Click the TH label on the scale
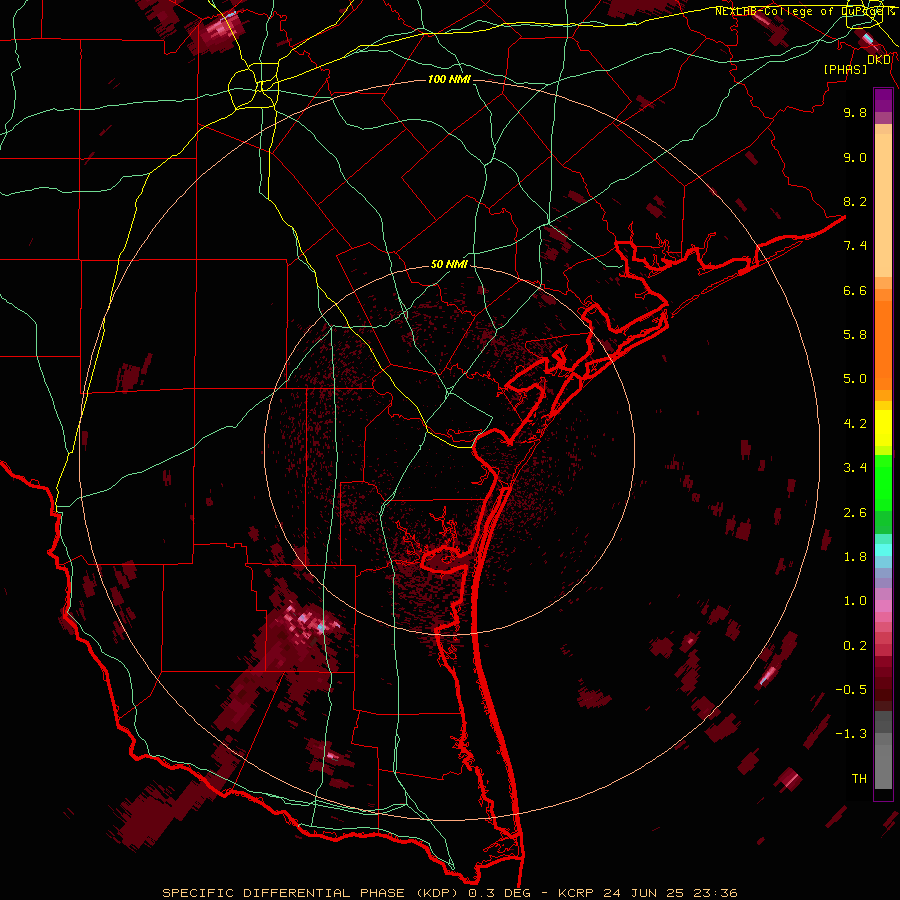Image resolution: width=900 pixels, height=900 pixels. (859, 779)
